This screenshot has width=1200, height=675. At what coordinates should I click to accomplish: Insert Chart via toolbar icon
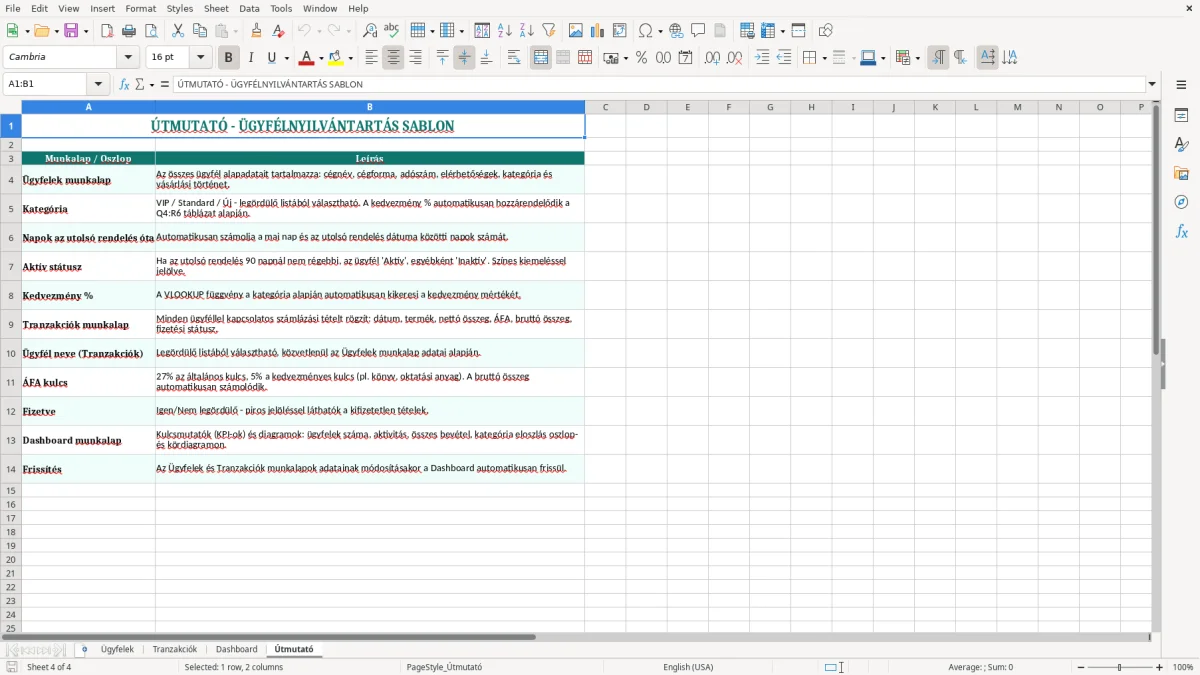click(598, 31)
